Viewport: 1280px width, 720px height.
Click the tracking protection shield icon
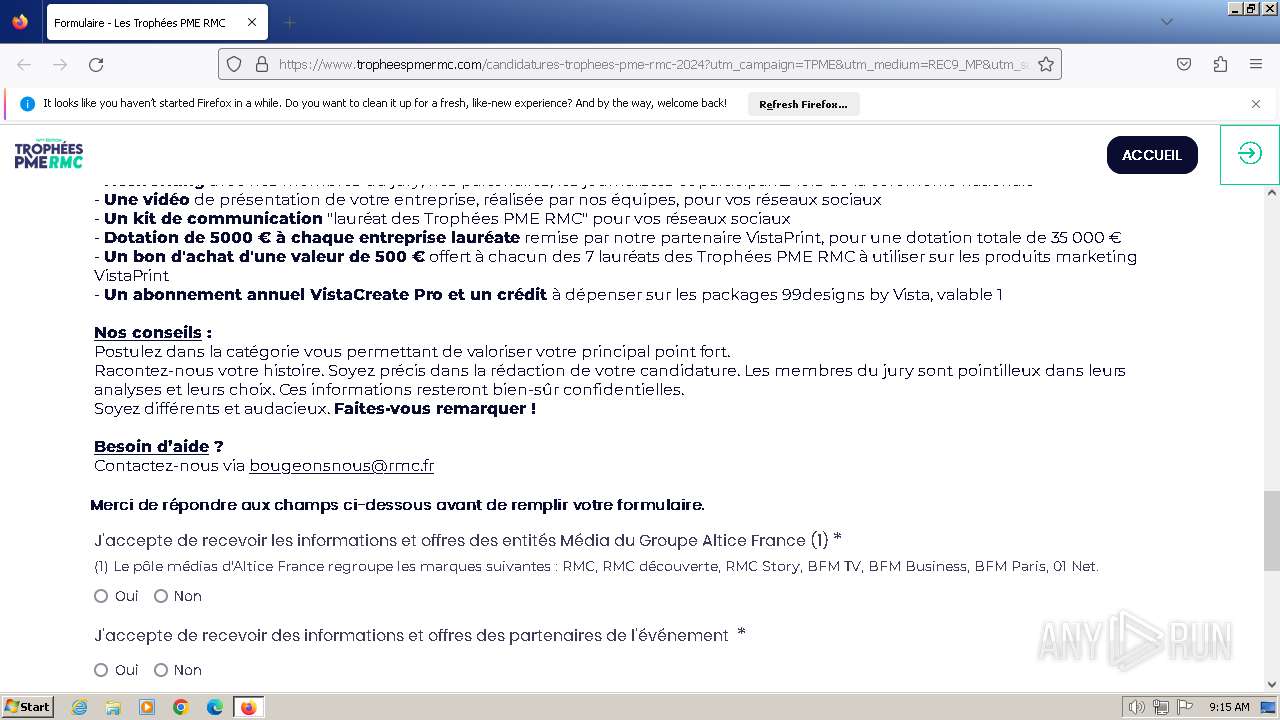click(x=234, y=64)
